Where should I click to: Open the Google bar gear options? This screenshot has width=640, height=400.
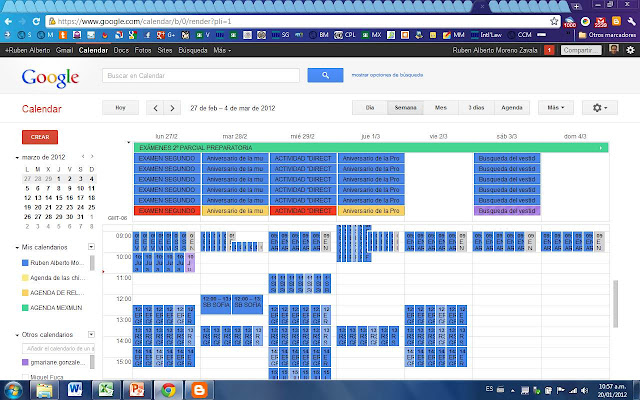pos(631,50)
